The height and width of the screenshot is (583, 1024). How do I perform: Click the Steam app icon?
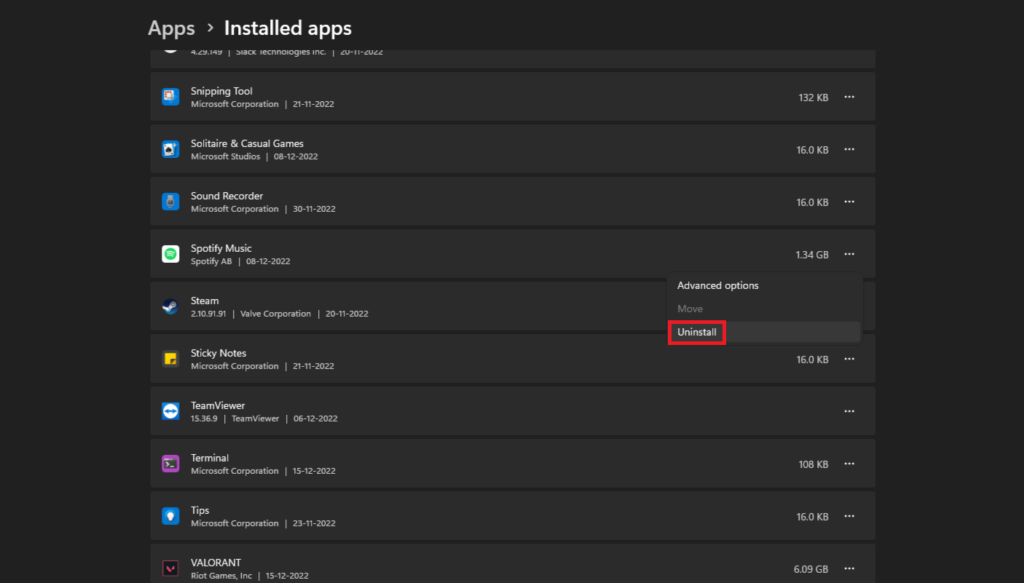point(170,307)
